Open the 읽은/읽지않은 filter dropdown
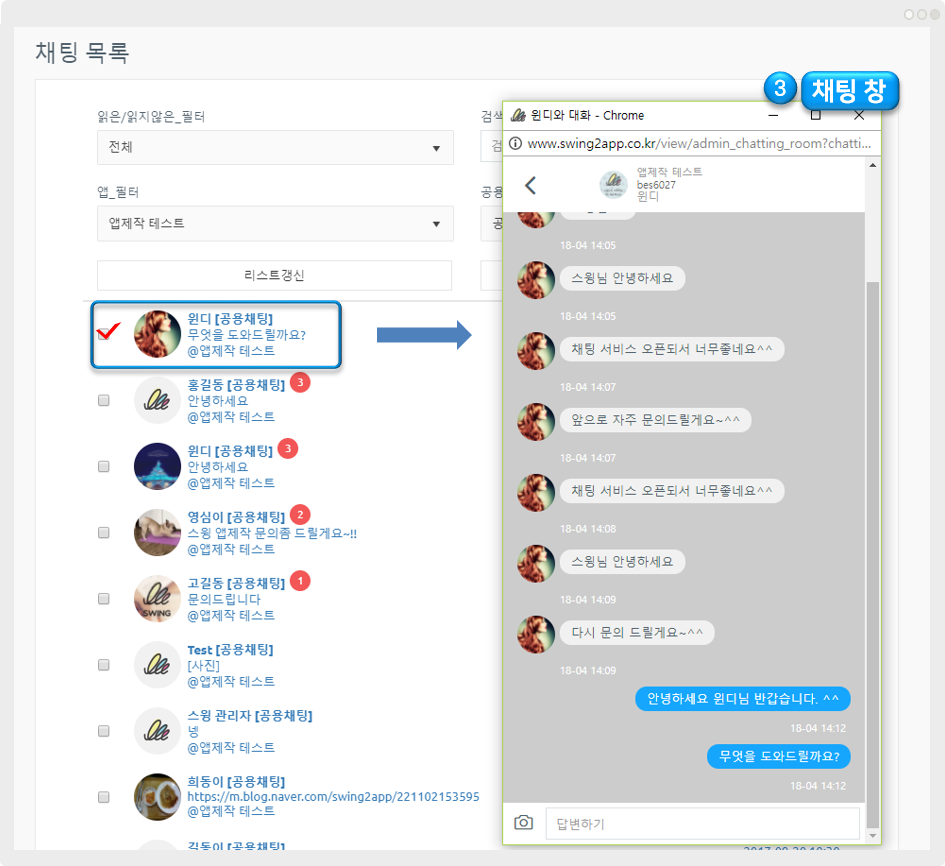The image size is (945, 866). tap(275, 148)
